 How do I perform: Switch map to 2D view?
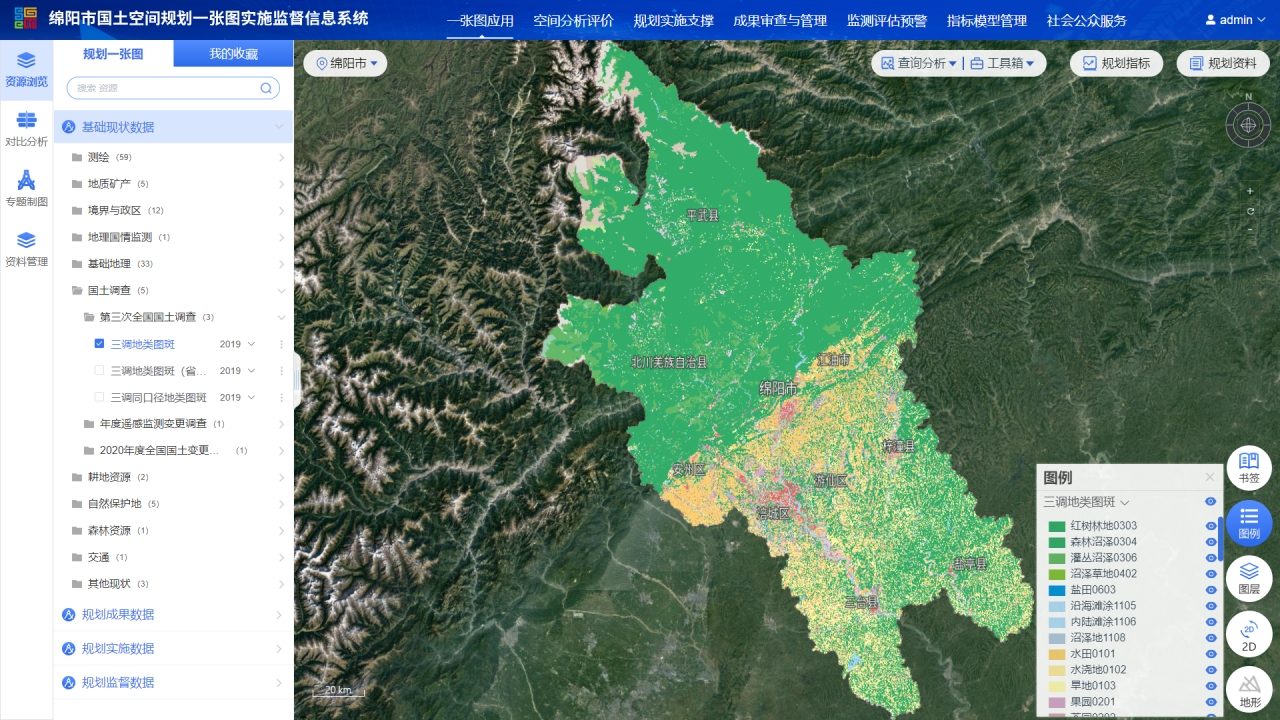click(1248, 634)
